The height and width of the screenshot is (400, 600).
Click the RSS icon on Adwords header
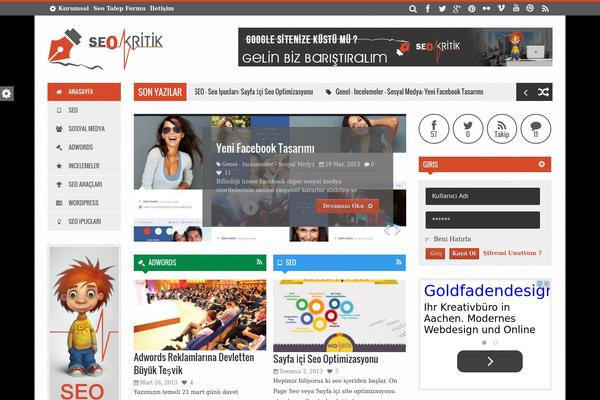259,262
